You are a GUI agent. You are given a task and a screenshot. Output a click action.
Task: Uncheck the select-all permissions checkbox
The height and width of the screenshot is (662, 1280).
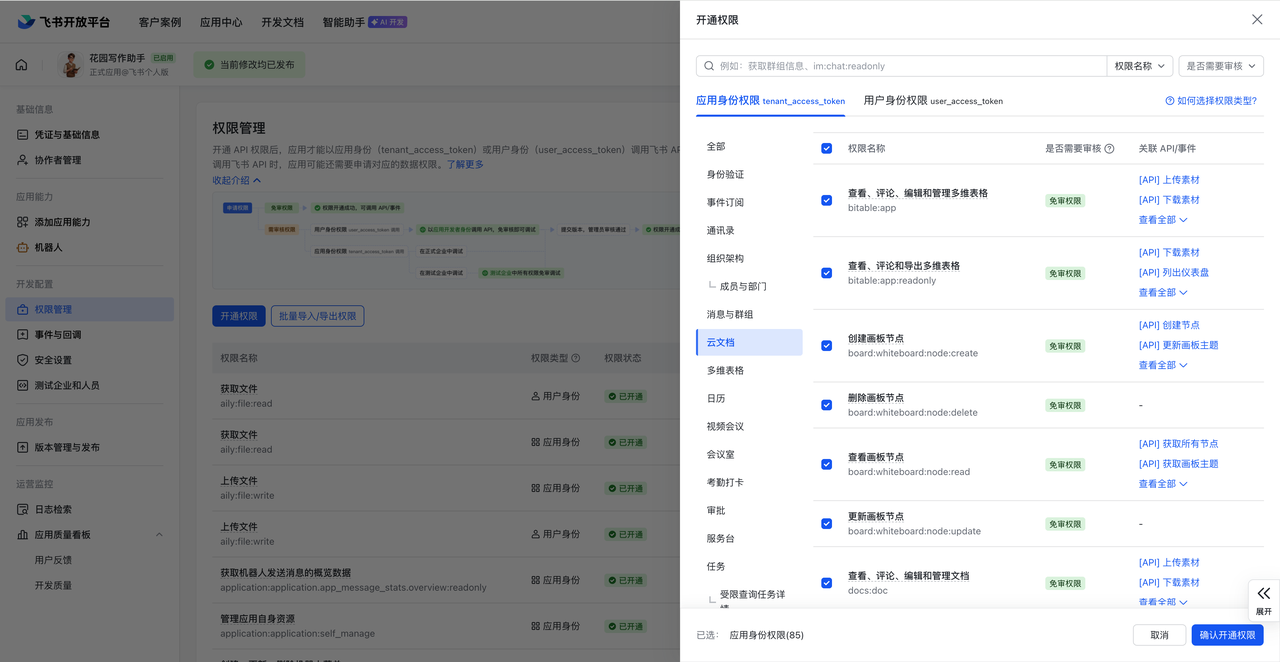pos(826,147)
